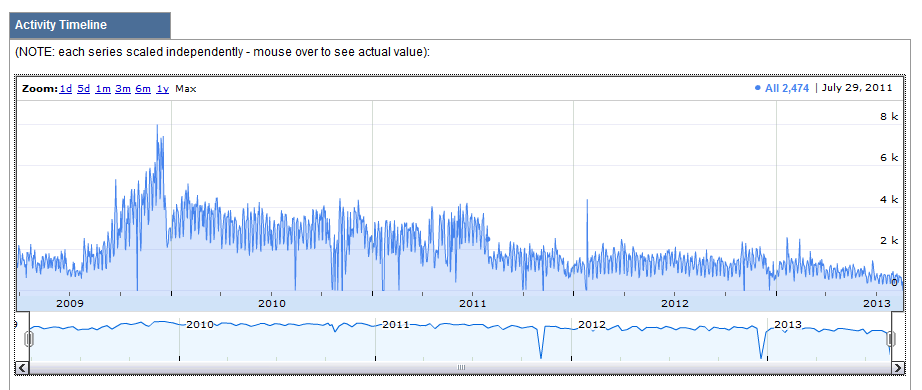Click the horizontal scrollbar thumb grip
Image resolution: width=922 pixels, height=390 pixels.
[461, 368]
